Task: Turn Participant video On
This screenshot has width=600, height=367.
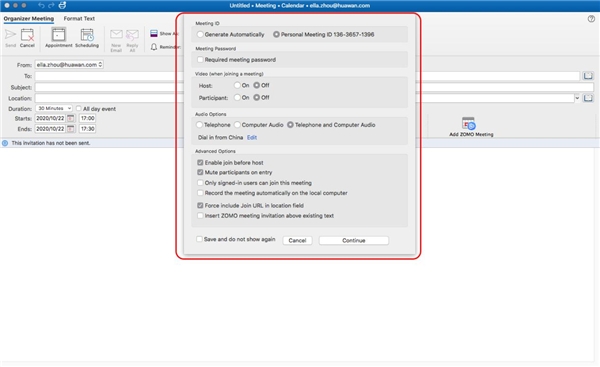Action: click(238, 98)
